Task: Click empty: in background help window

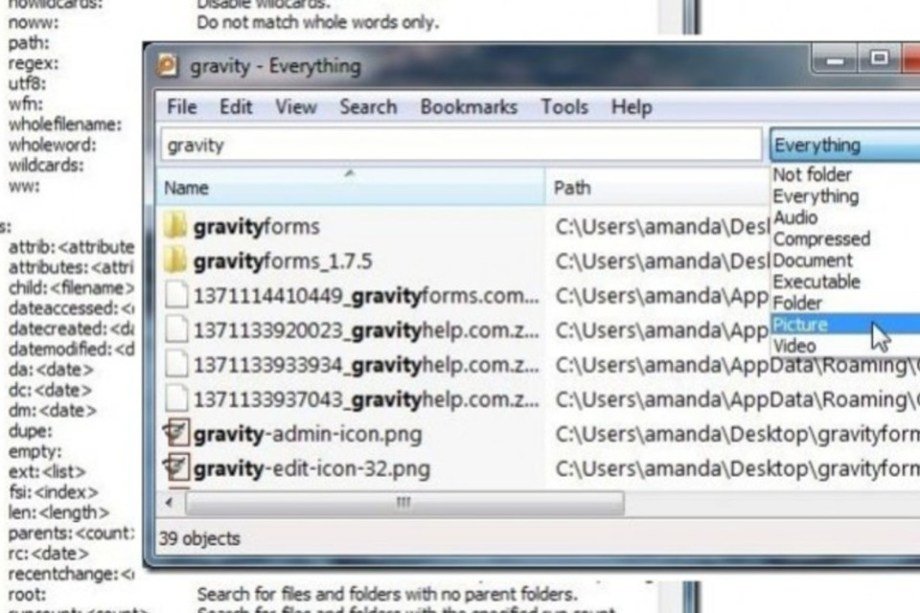Action: coord(35,452)
